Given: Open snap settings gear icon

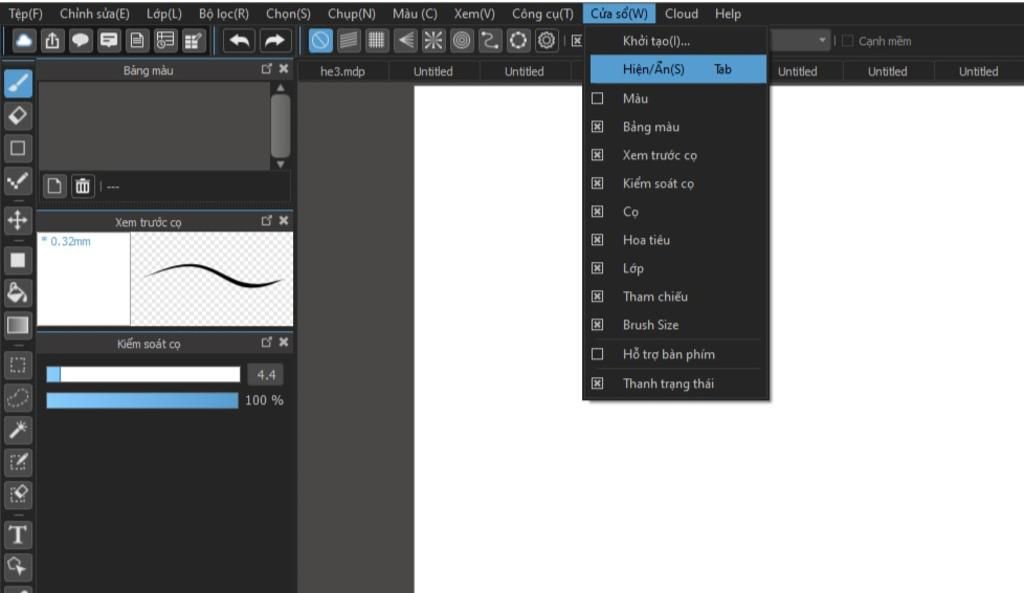Looking at the screenshot, I should (547, 40).
